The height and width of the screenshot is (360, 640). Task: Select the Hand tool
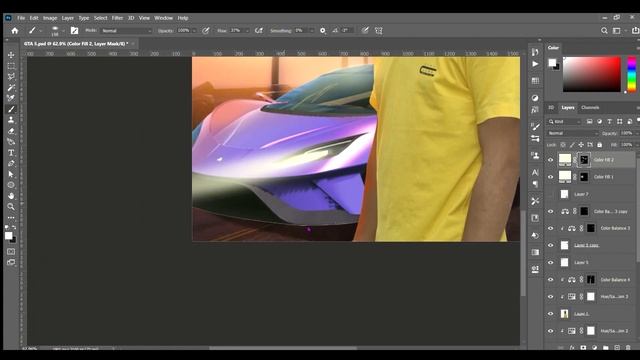coord(11,196)
